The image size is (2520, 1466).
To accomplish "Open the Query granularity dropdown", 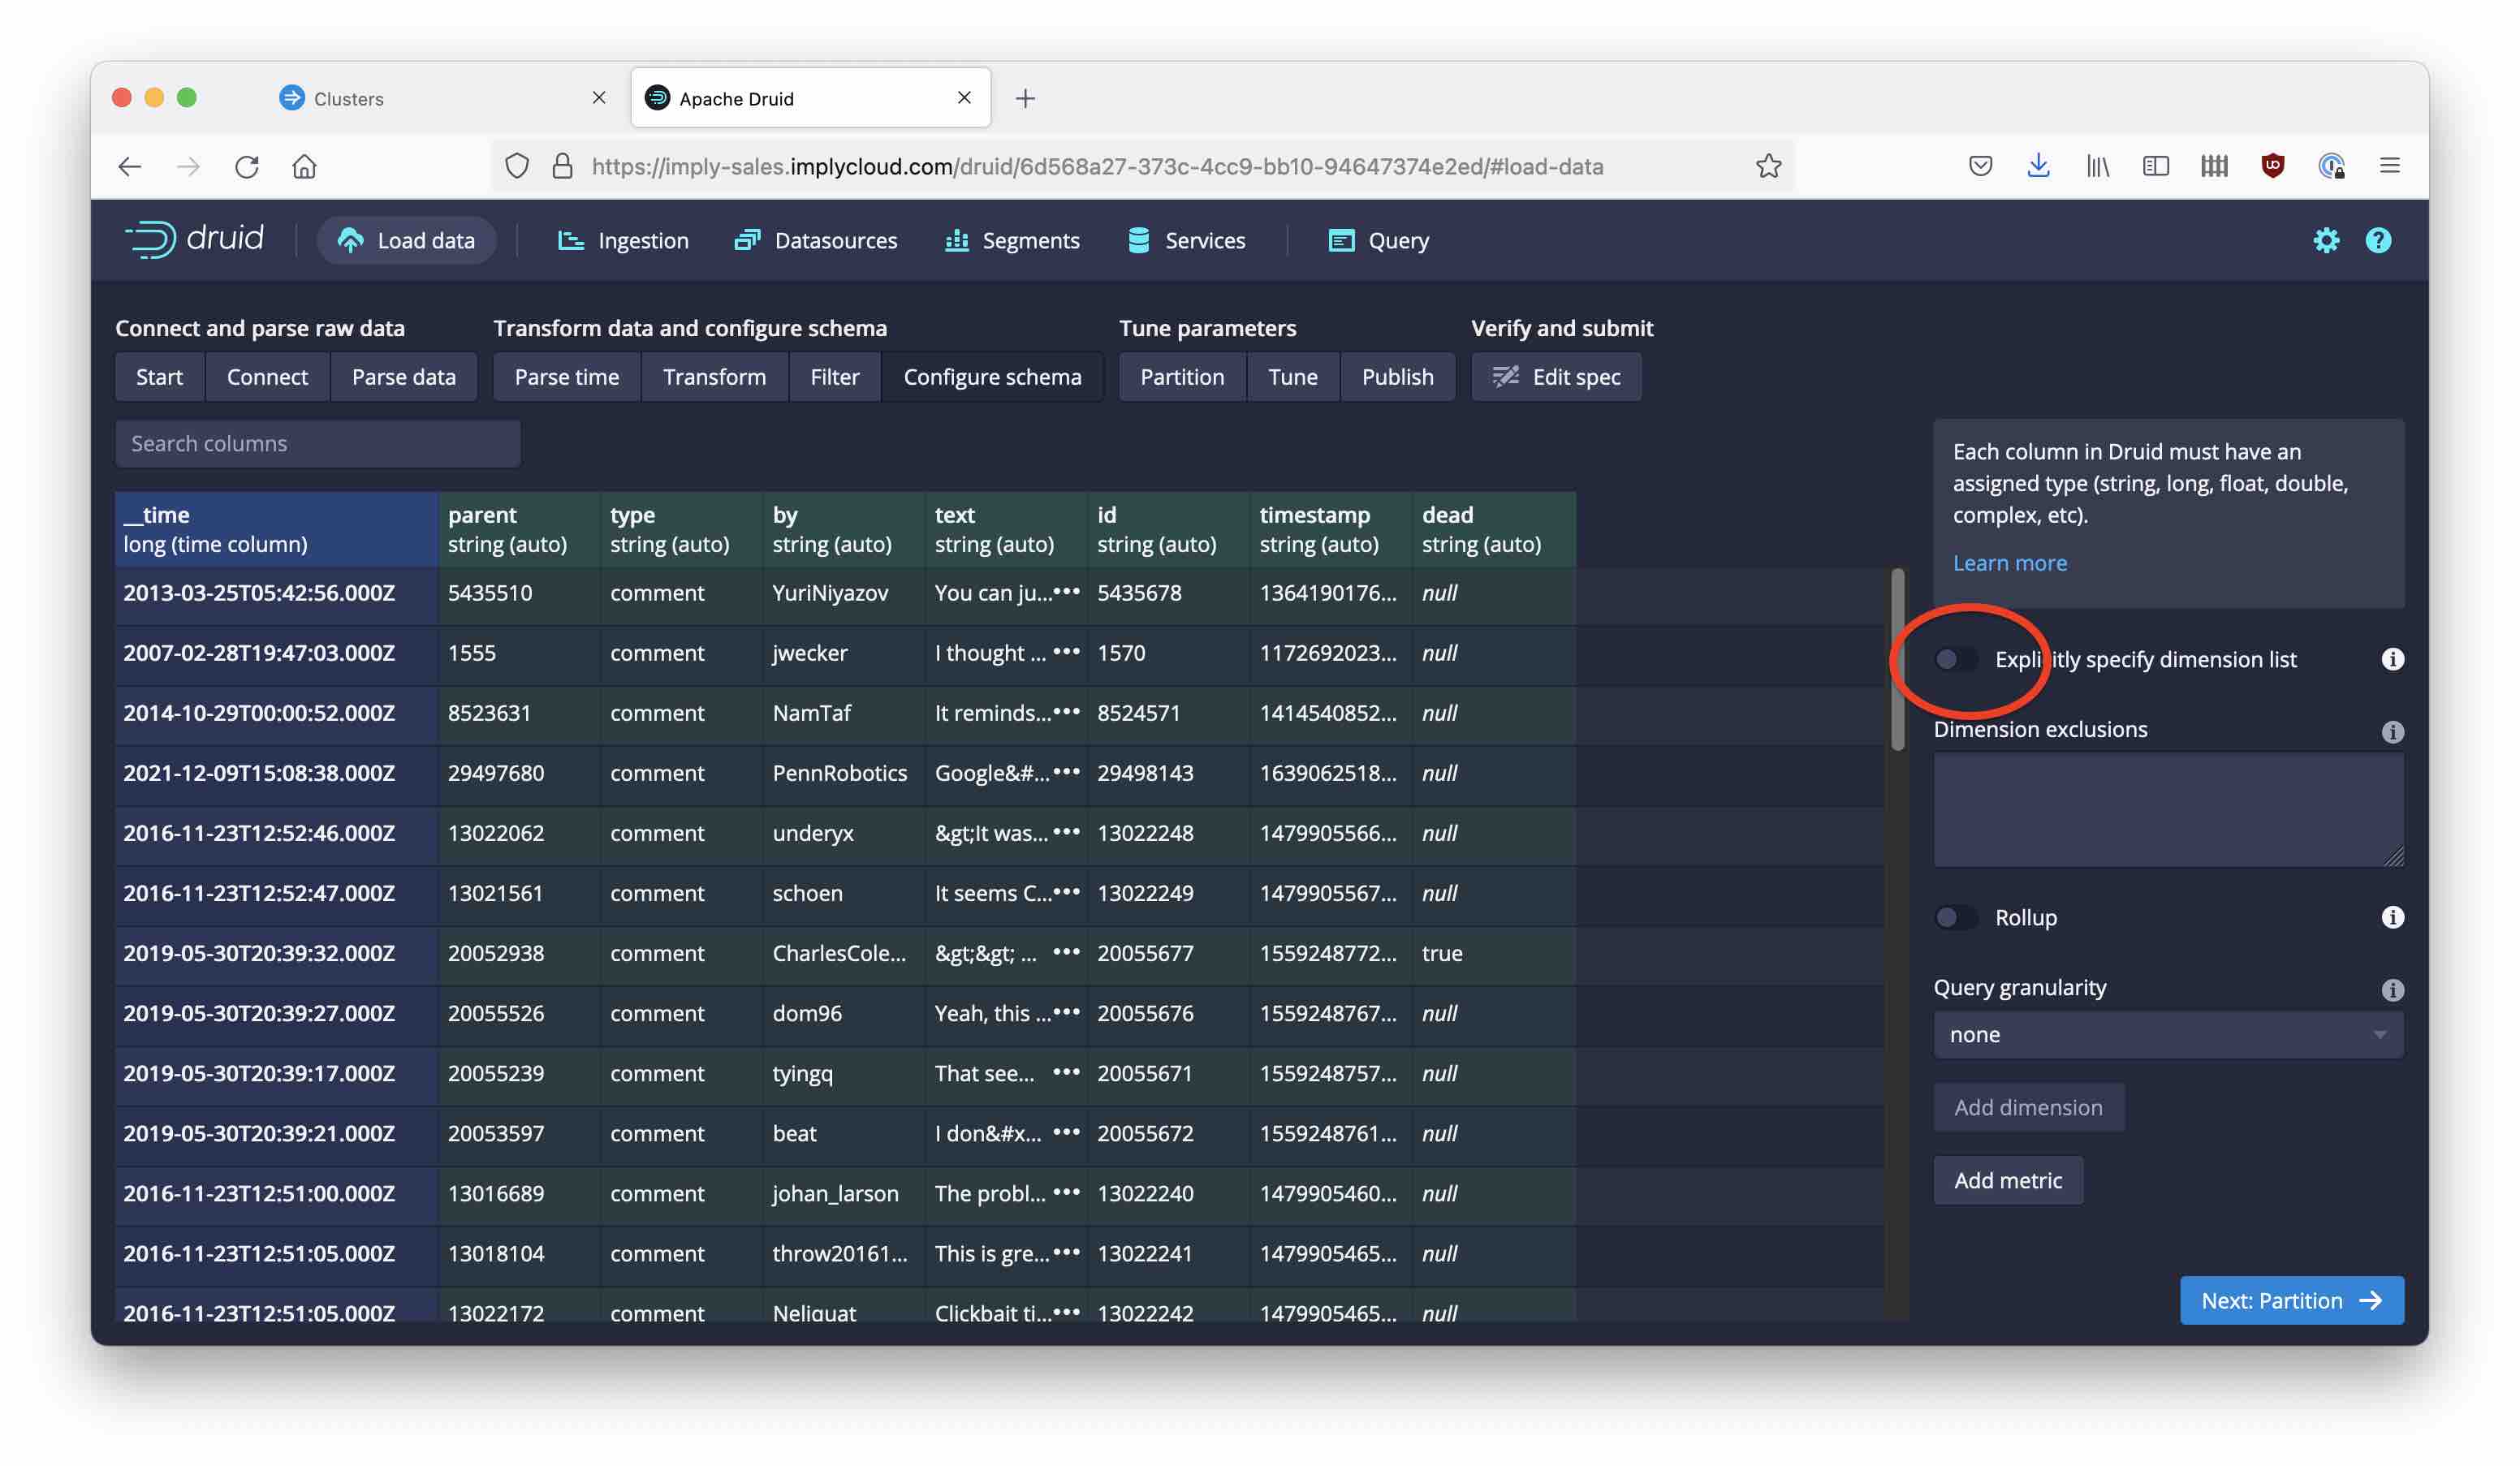I will (2167, 1035).
